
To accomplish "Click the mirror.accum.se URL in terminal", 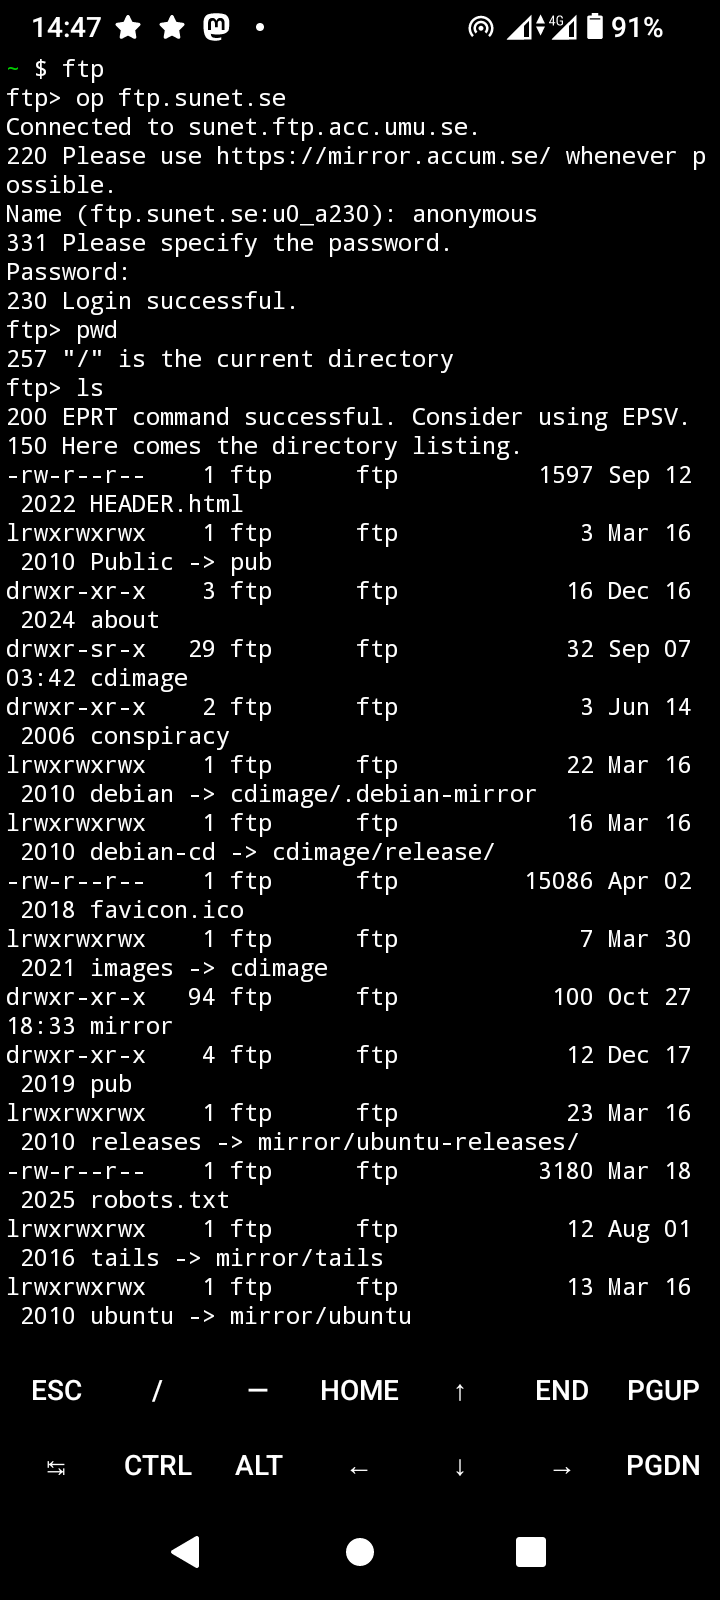I will [x=383, y=156].
